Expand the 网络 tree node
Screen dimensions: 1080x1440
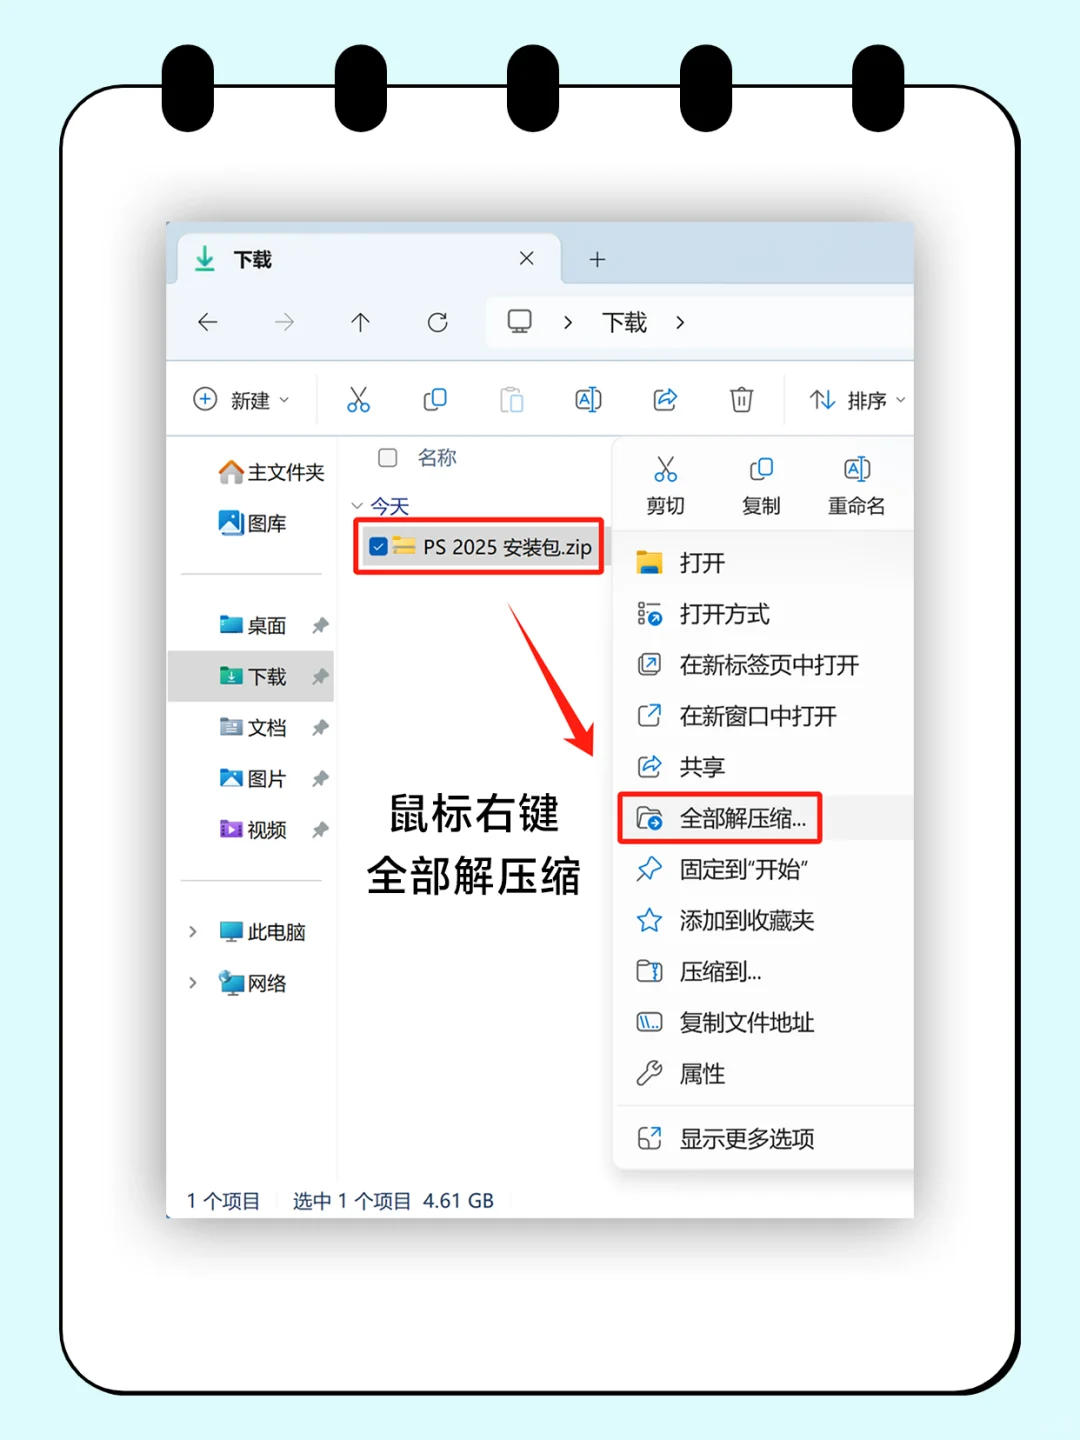[192, 983]
